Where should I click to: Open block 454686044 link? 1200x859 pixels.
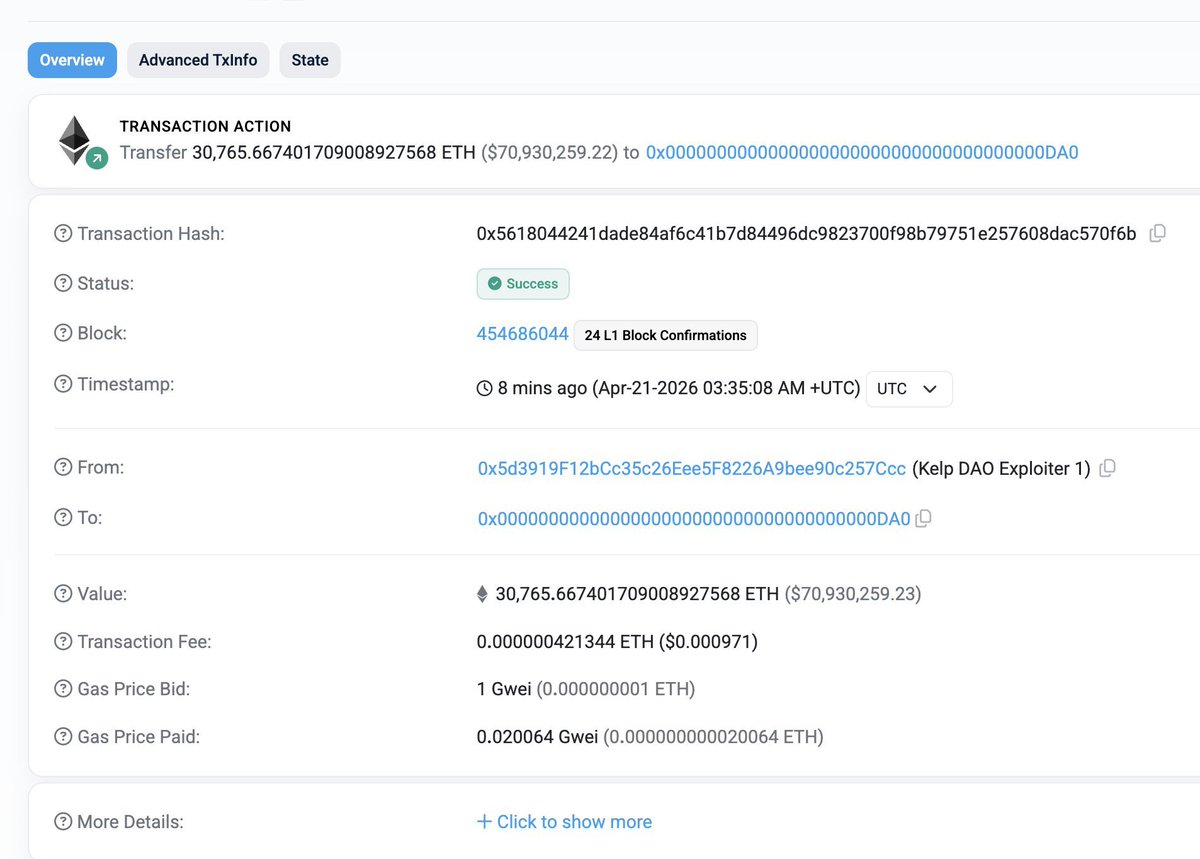pos(522,334)
